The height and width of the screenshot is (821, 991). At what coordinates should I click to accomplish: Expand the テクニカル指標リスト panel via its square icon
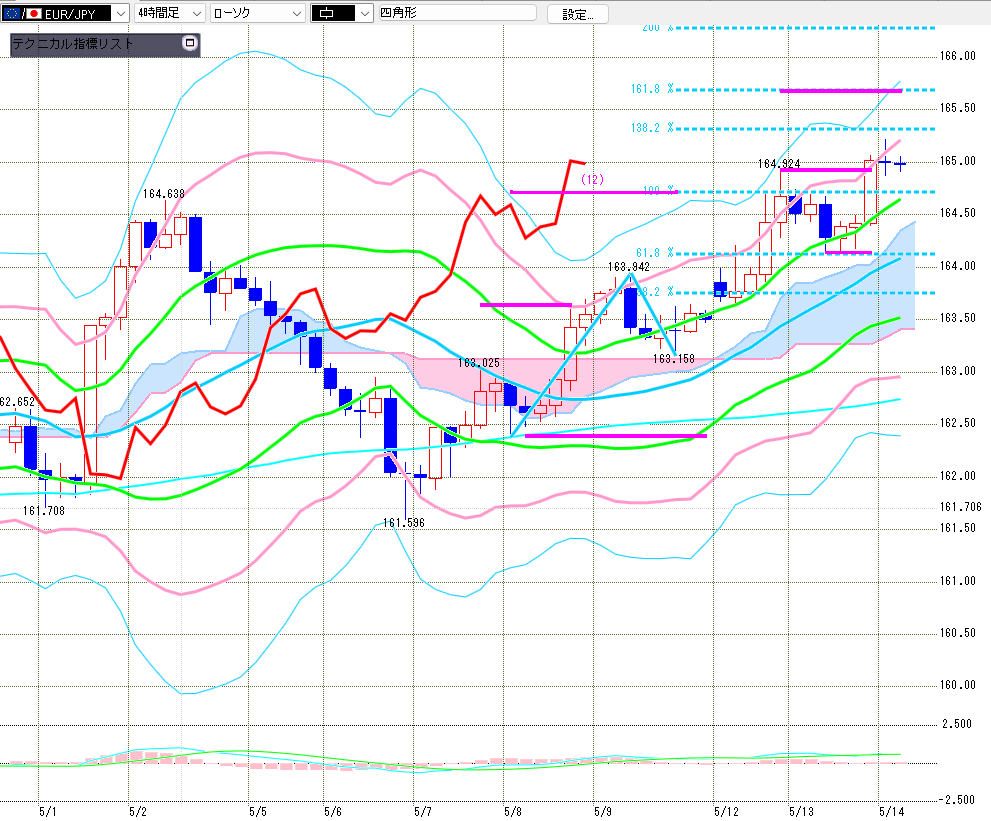pos(190,43)
